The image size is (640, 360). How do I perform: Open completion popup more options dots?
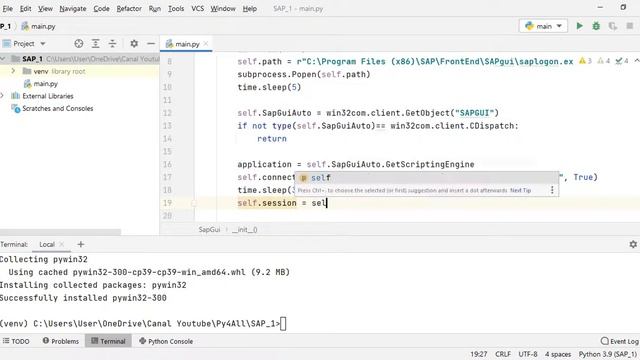[552, 190]
